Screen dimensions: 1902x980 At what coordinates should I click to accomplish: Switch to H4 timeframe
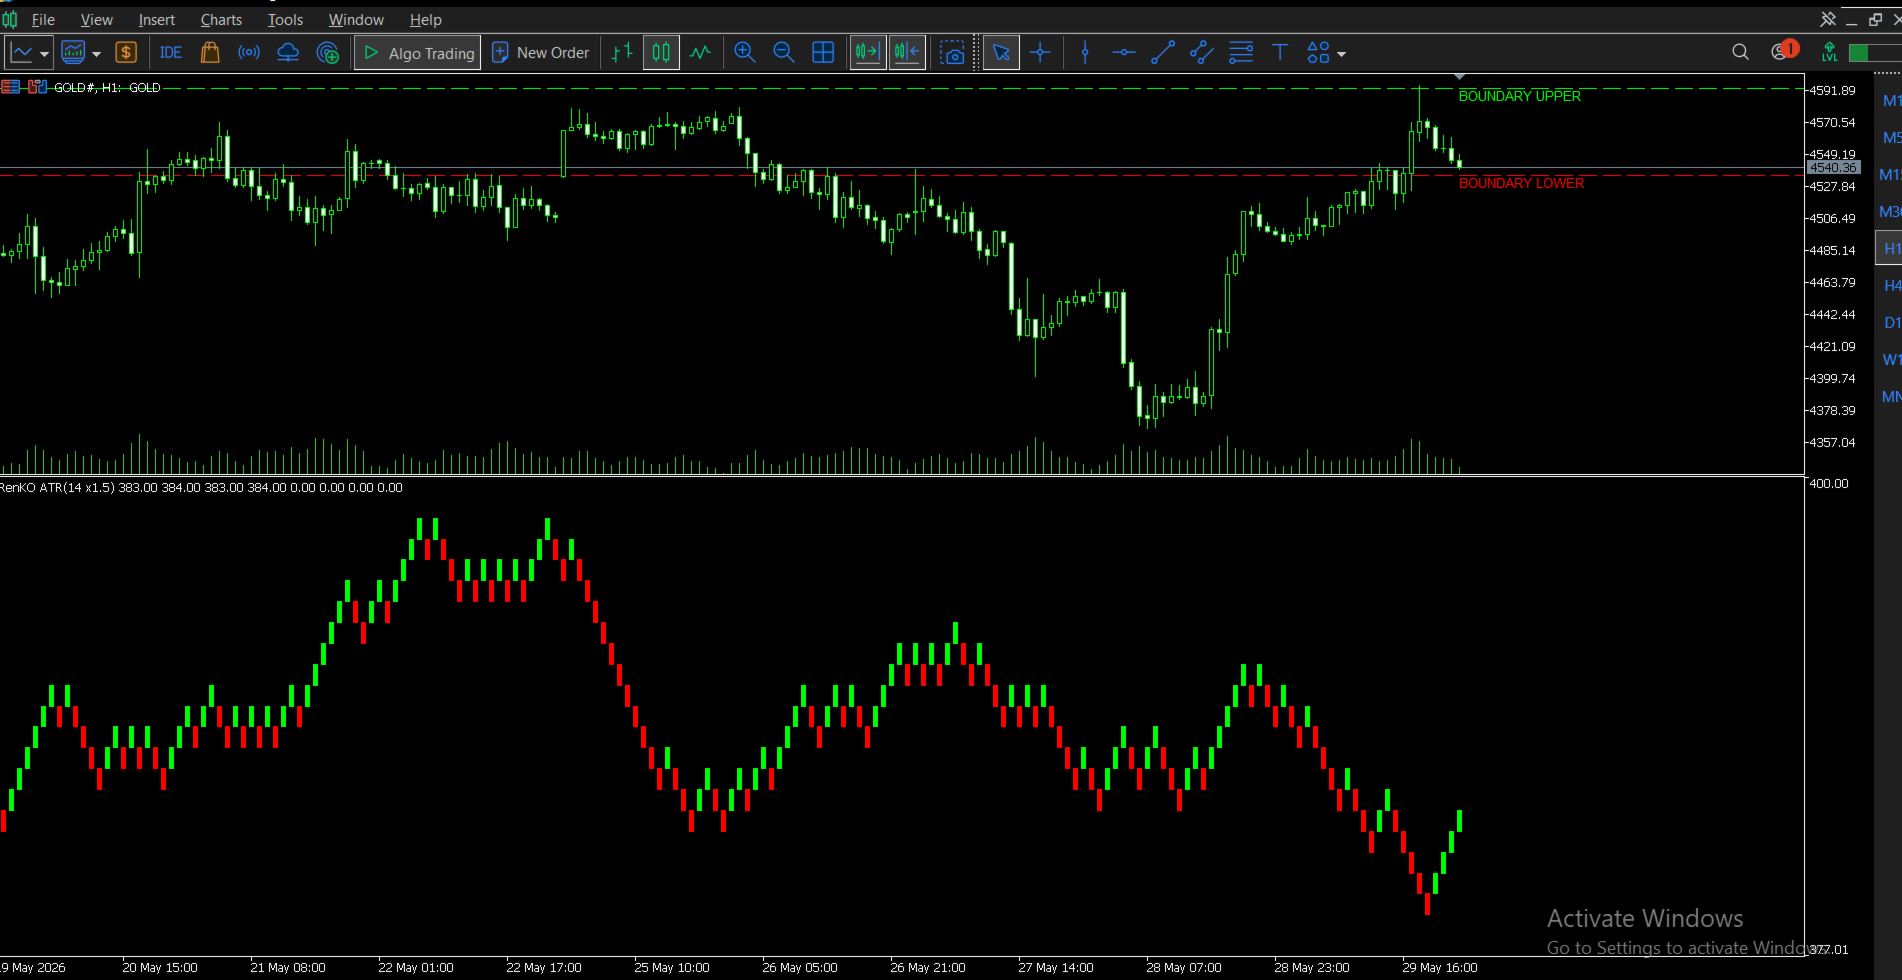click(x=1892, y=286)
